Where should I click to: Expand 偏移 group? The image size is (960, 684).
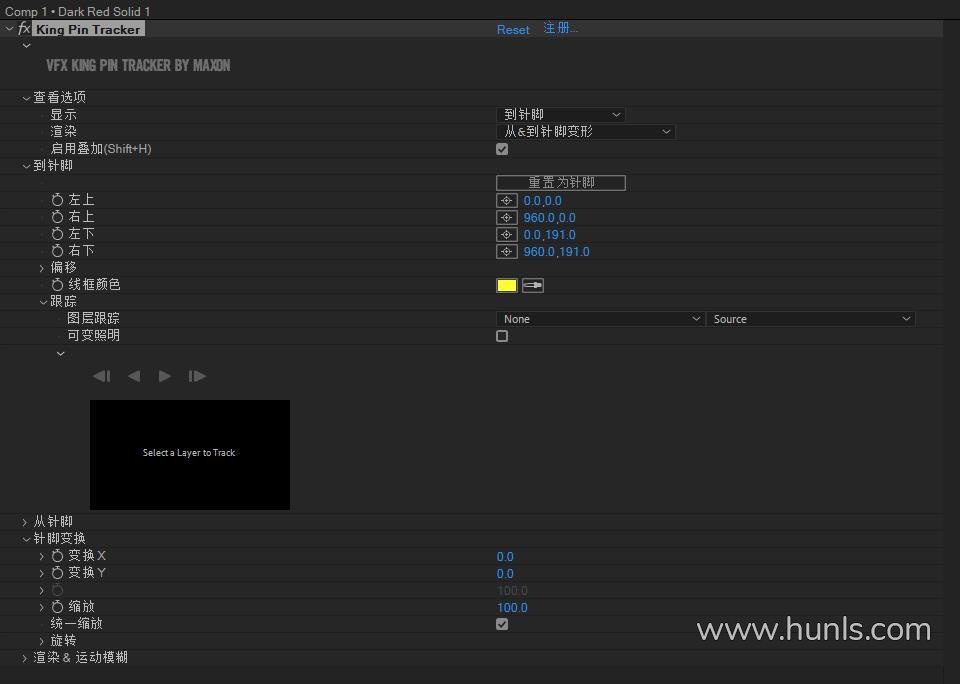[42, 268]
